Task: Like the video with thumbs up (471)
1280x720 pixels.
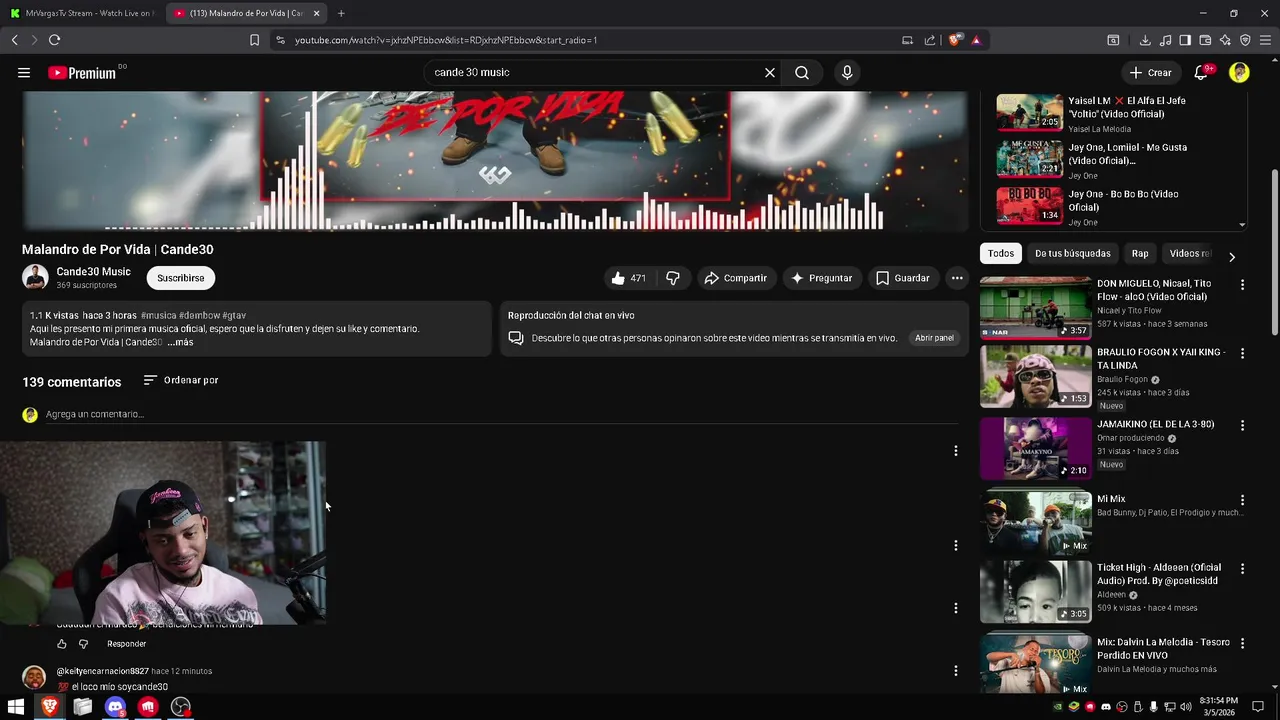Action: (629, 278)
